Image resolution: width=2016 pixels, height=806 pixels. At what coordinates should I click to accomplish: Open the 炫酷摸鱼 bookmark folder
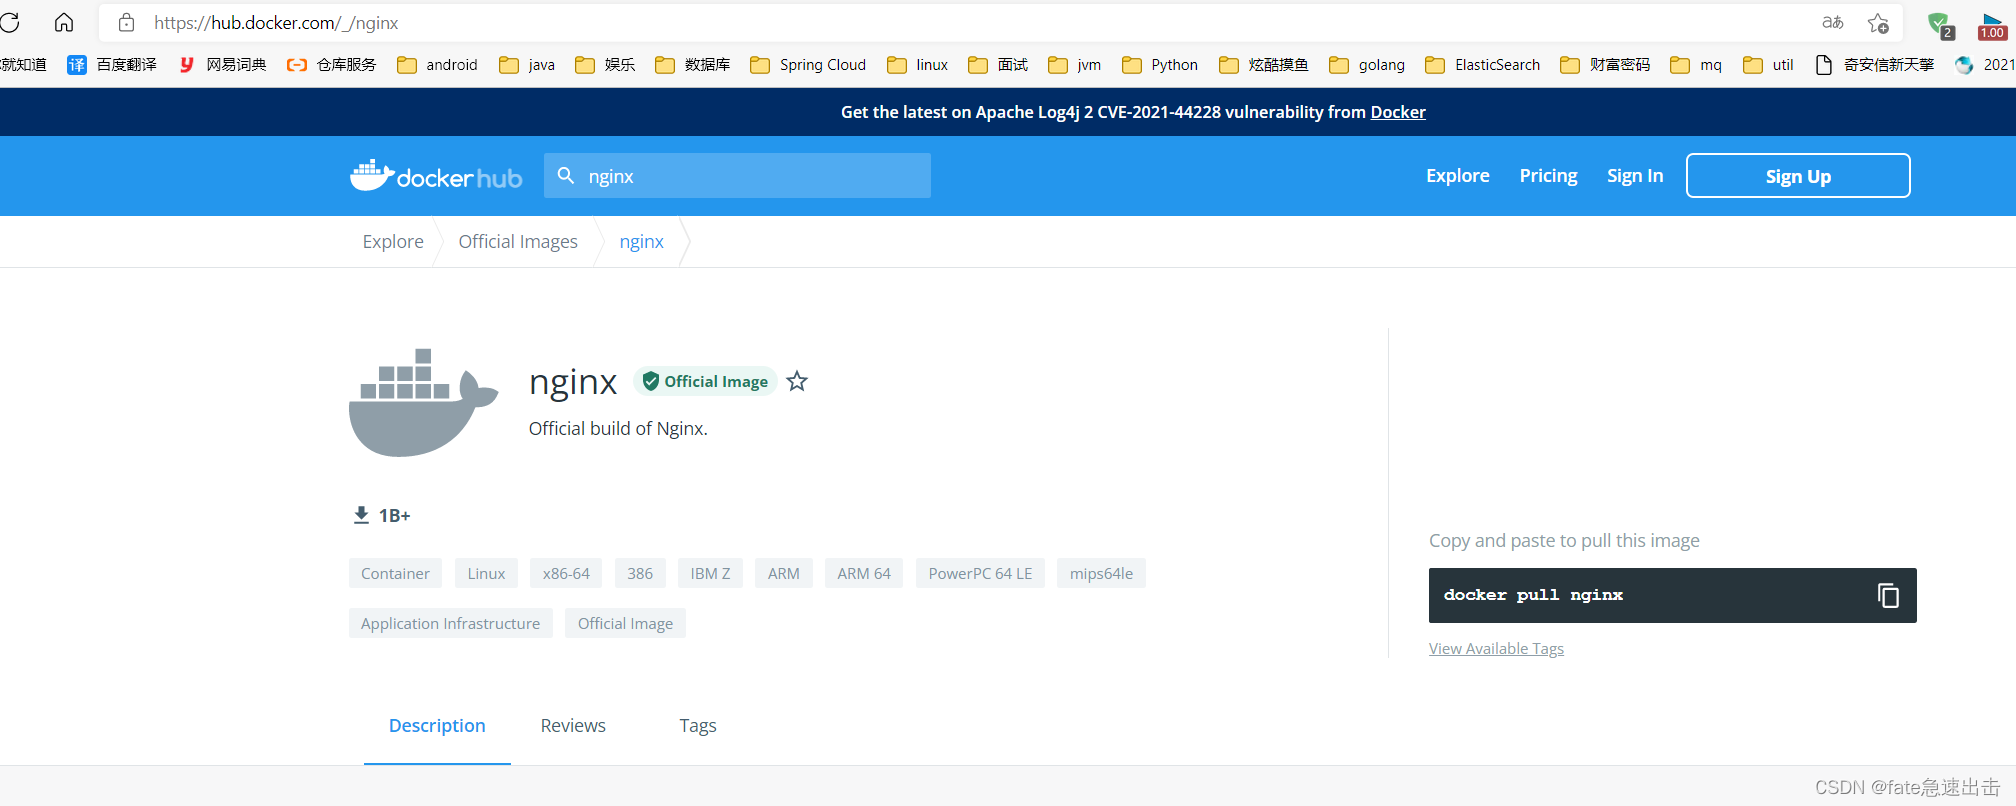point(1264,65)
